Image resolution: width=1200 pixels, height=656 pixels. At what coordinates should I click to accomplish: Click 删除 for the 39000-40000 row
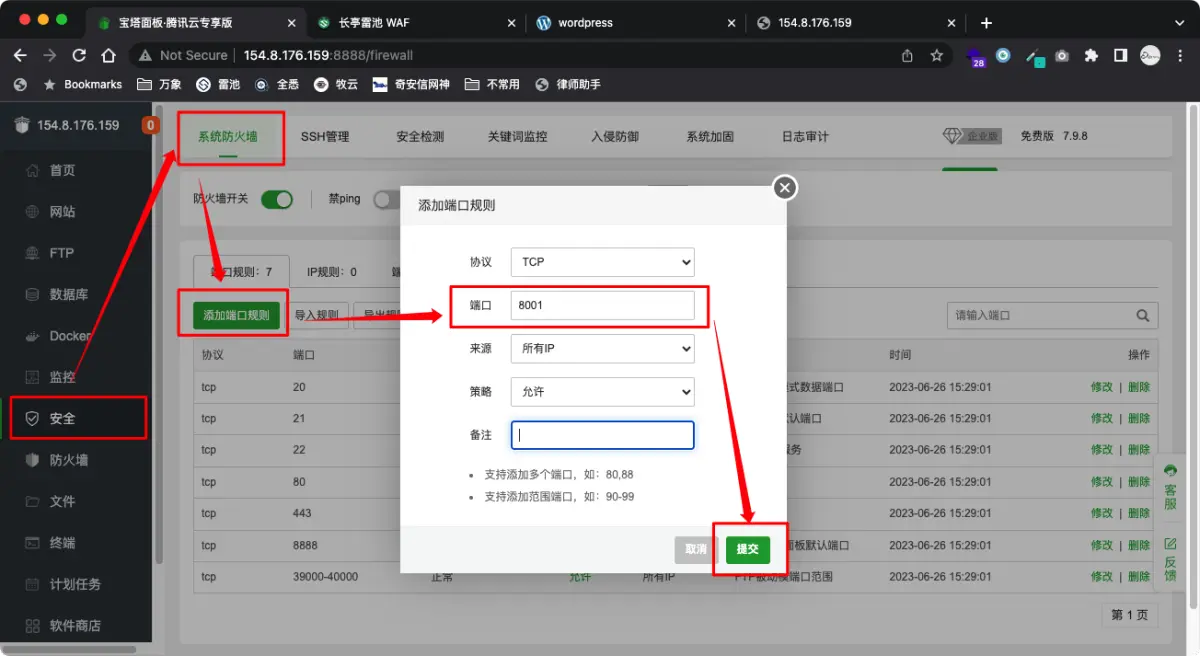coord(1139,577)
